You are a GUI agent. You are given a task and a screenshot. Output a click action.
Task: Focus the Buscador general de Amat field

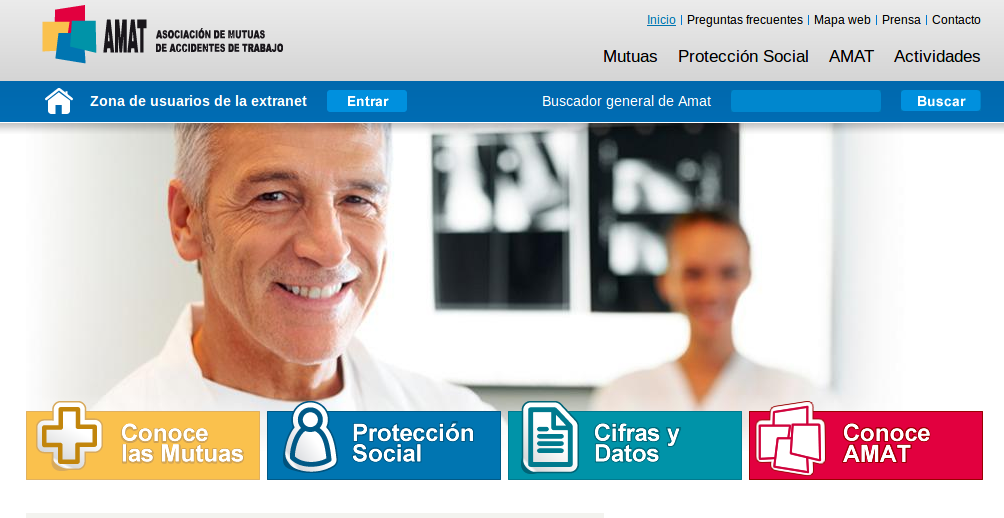806,101
